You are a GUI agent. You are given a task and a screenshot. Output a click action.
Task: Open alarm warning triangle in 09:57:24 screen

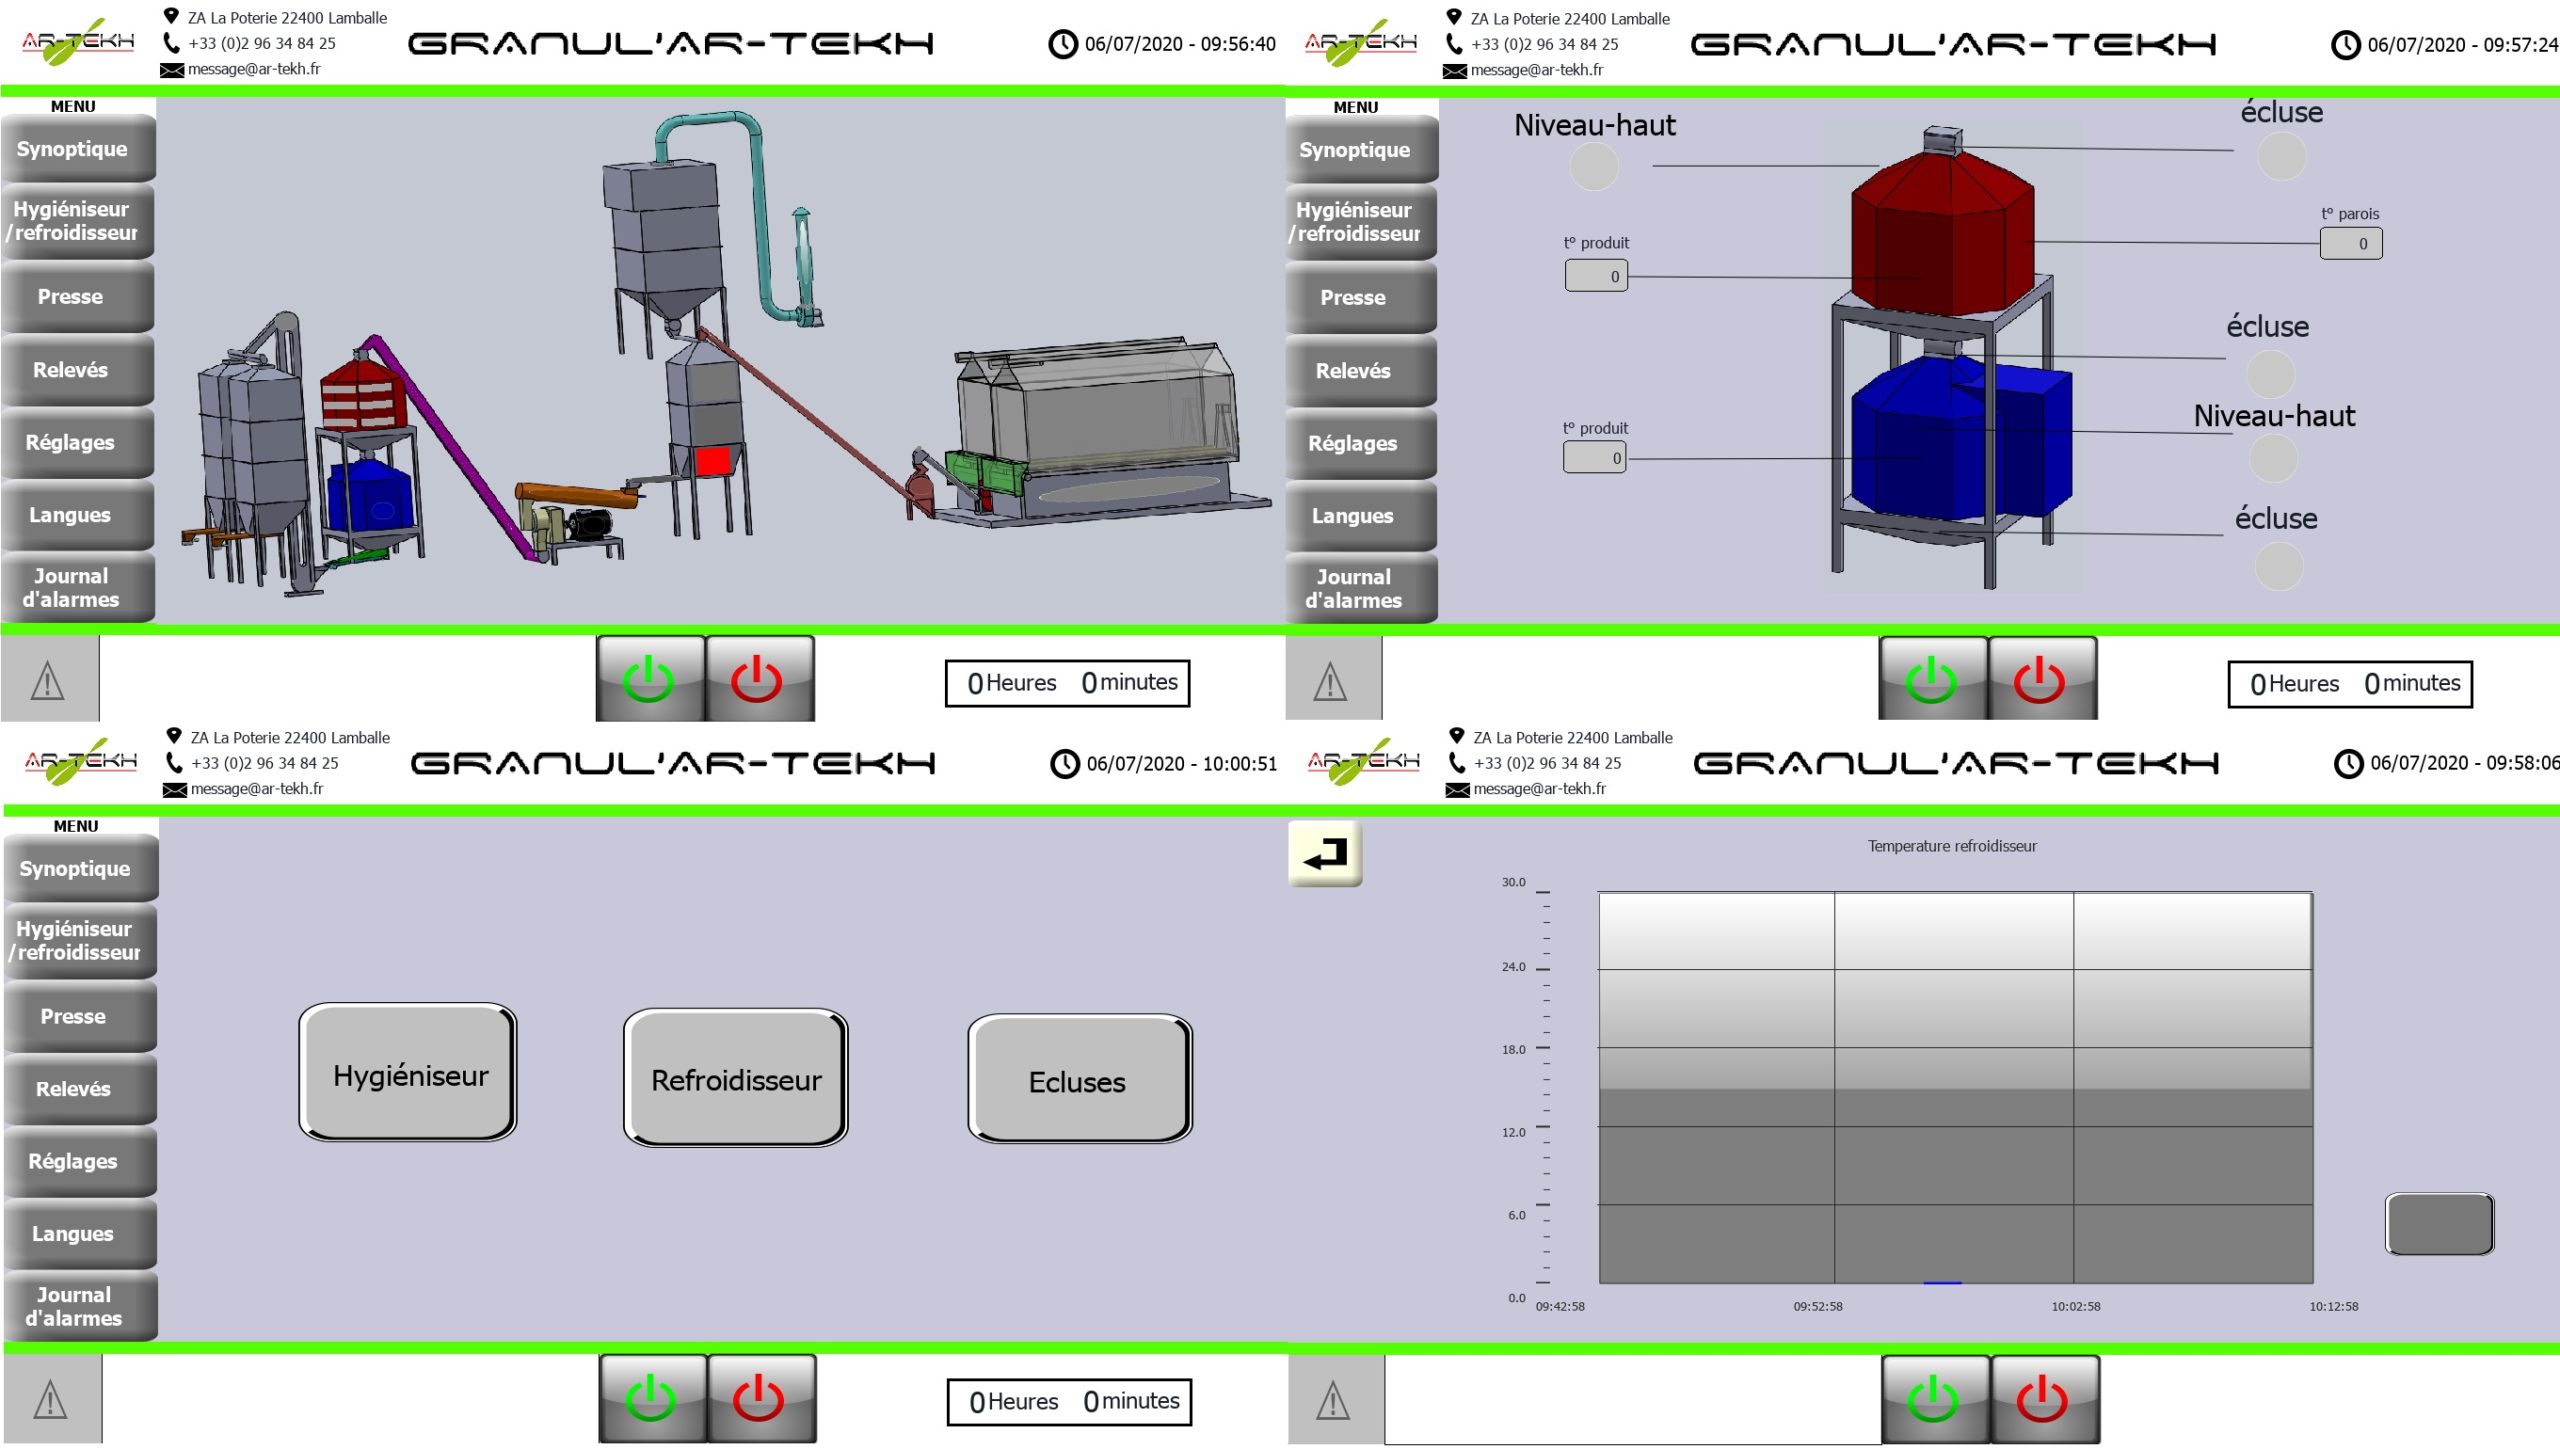pyautogui.click(x=1332, y=682)
